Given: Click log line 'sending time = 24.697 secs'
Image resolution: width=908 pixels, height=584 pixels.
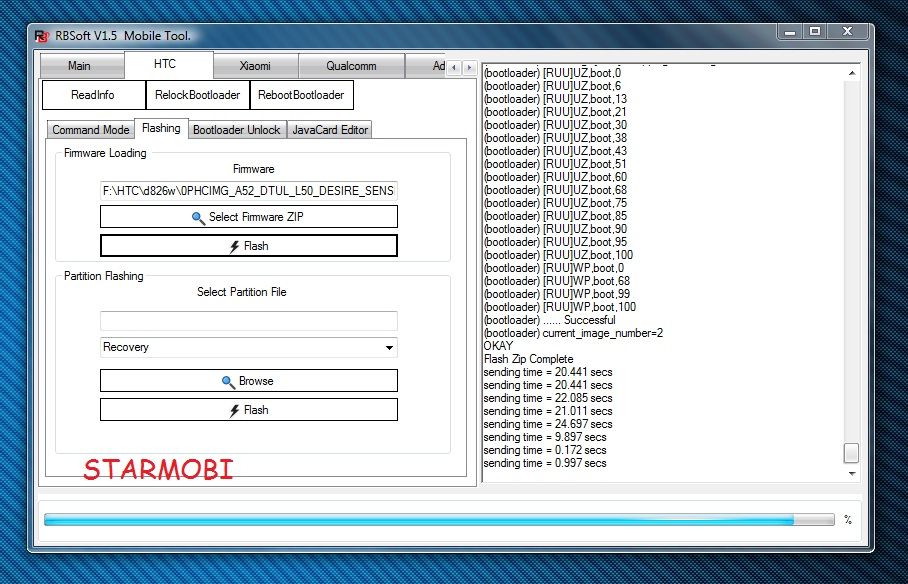Looking at the screenshot, I should click(x=548, y=424).
